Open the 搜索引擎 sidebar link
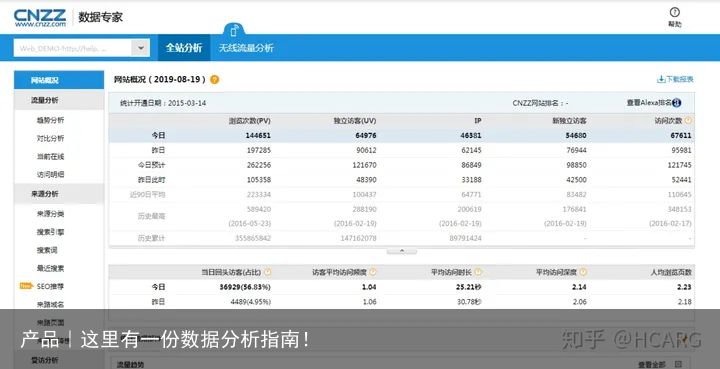 pyautogui.click(x=51, y=232)
